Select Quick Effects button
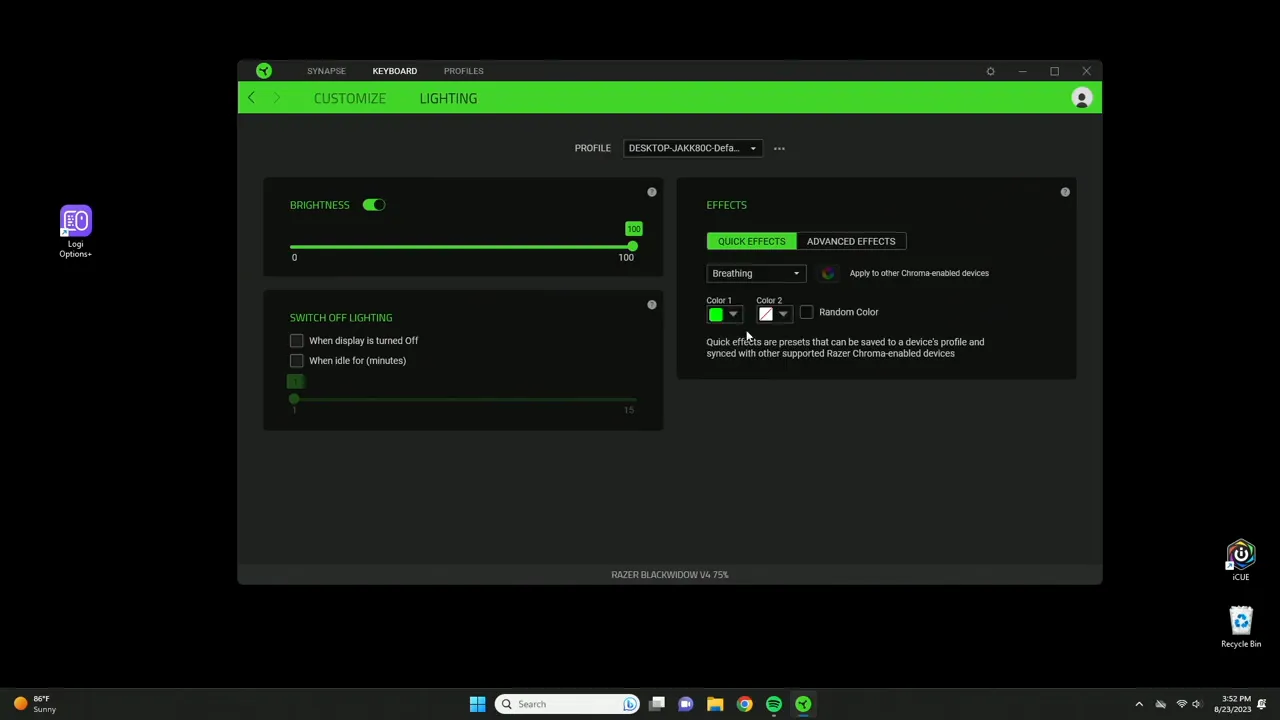Image resolution: width=1280 pixels, height=720 pixels. (751, 241)
